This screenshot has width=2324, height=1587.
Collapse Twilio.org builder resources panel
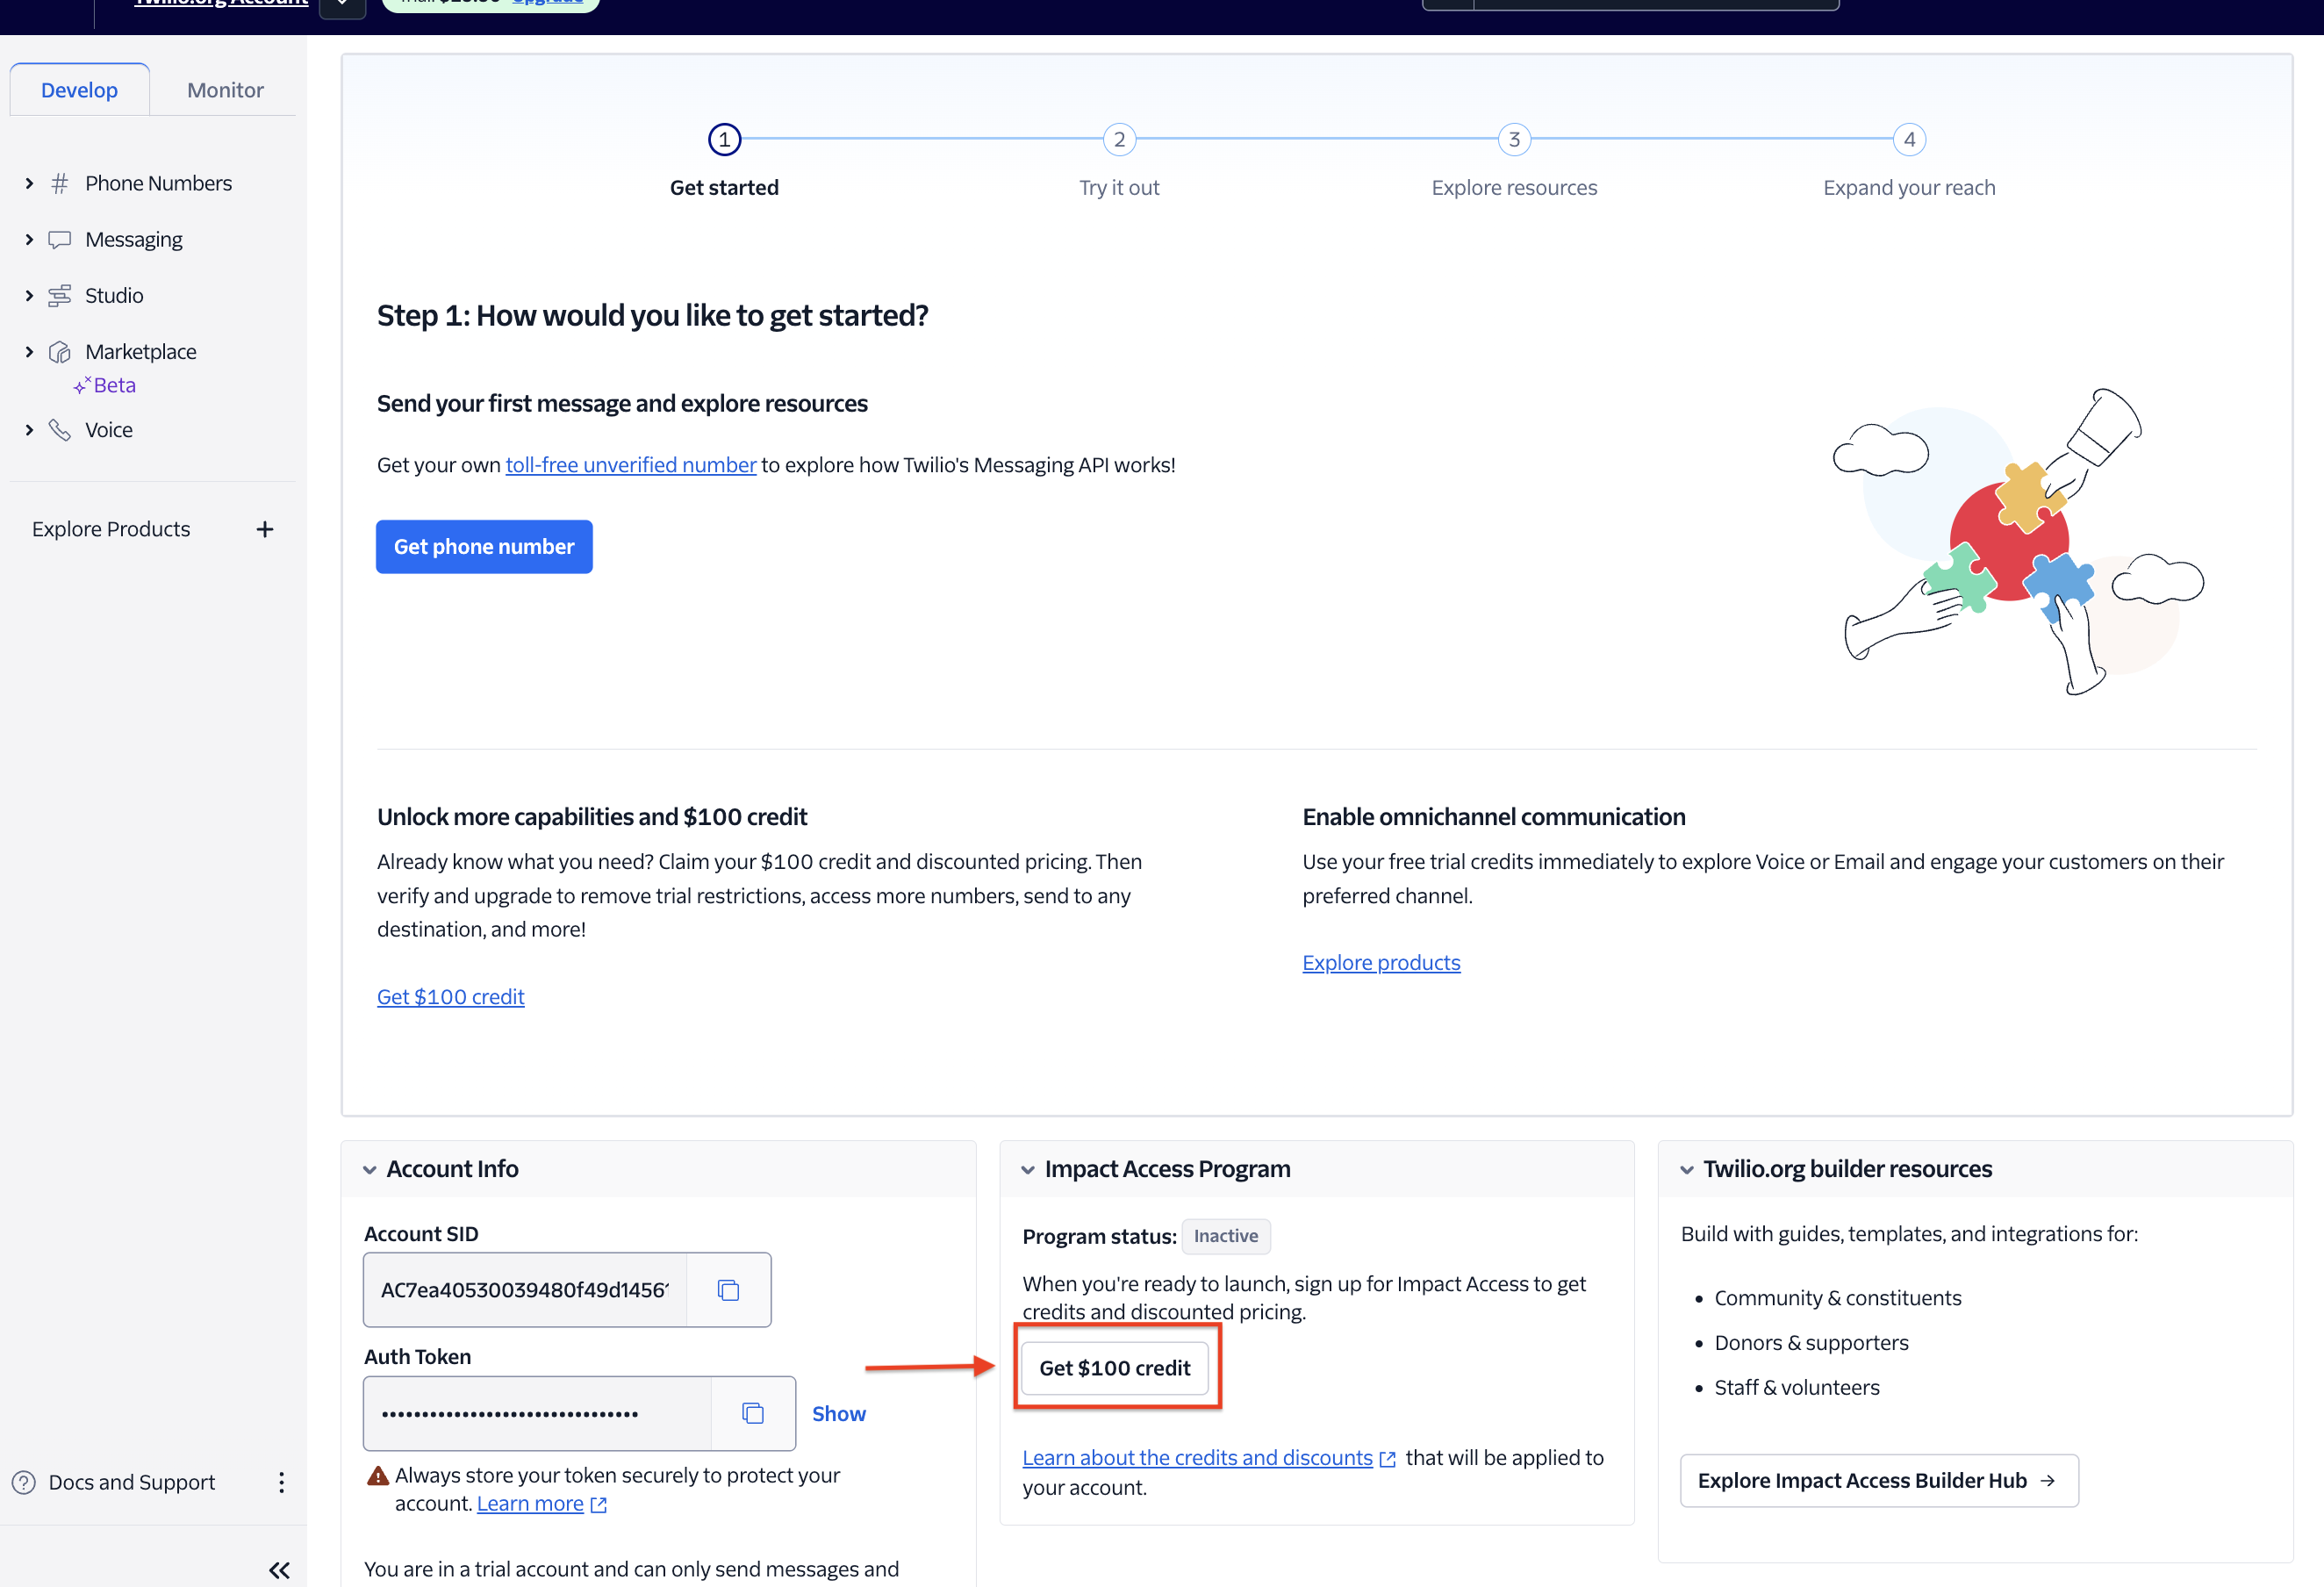(1687, 1170)
